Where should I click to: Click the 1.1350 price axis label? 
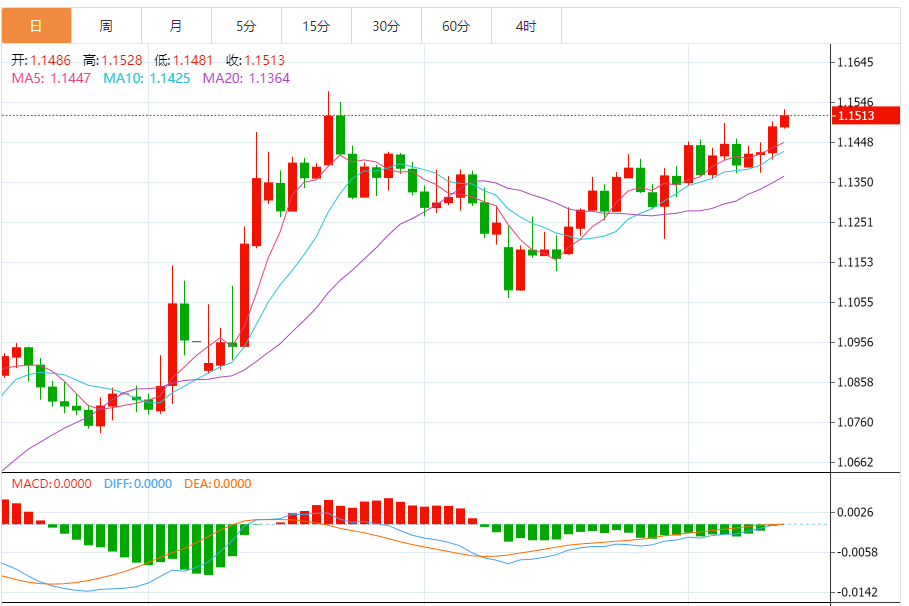(855, 182)
